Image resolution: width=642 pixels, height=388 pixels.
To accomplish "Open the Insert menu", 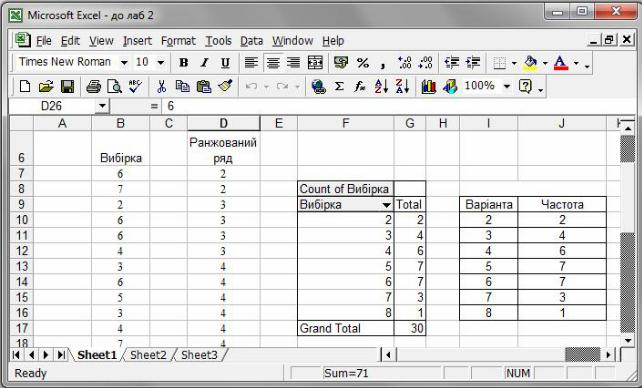I will (x=137, y=41).
